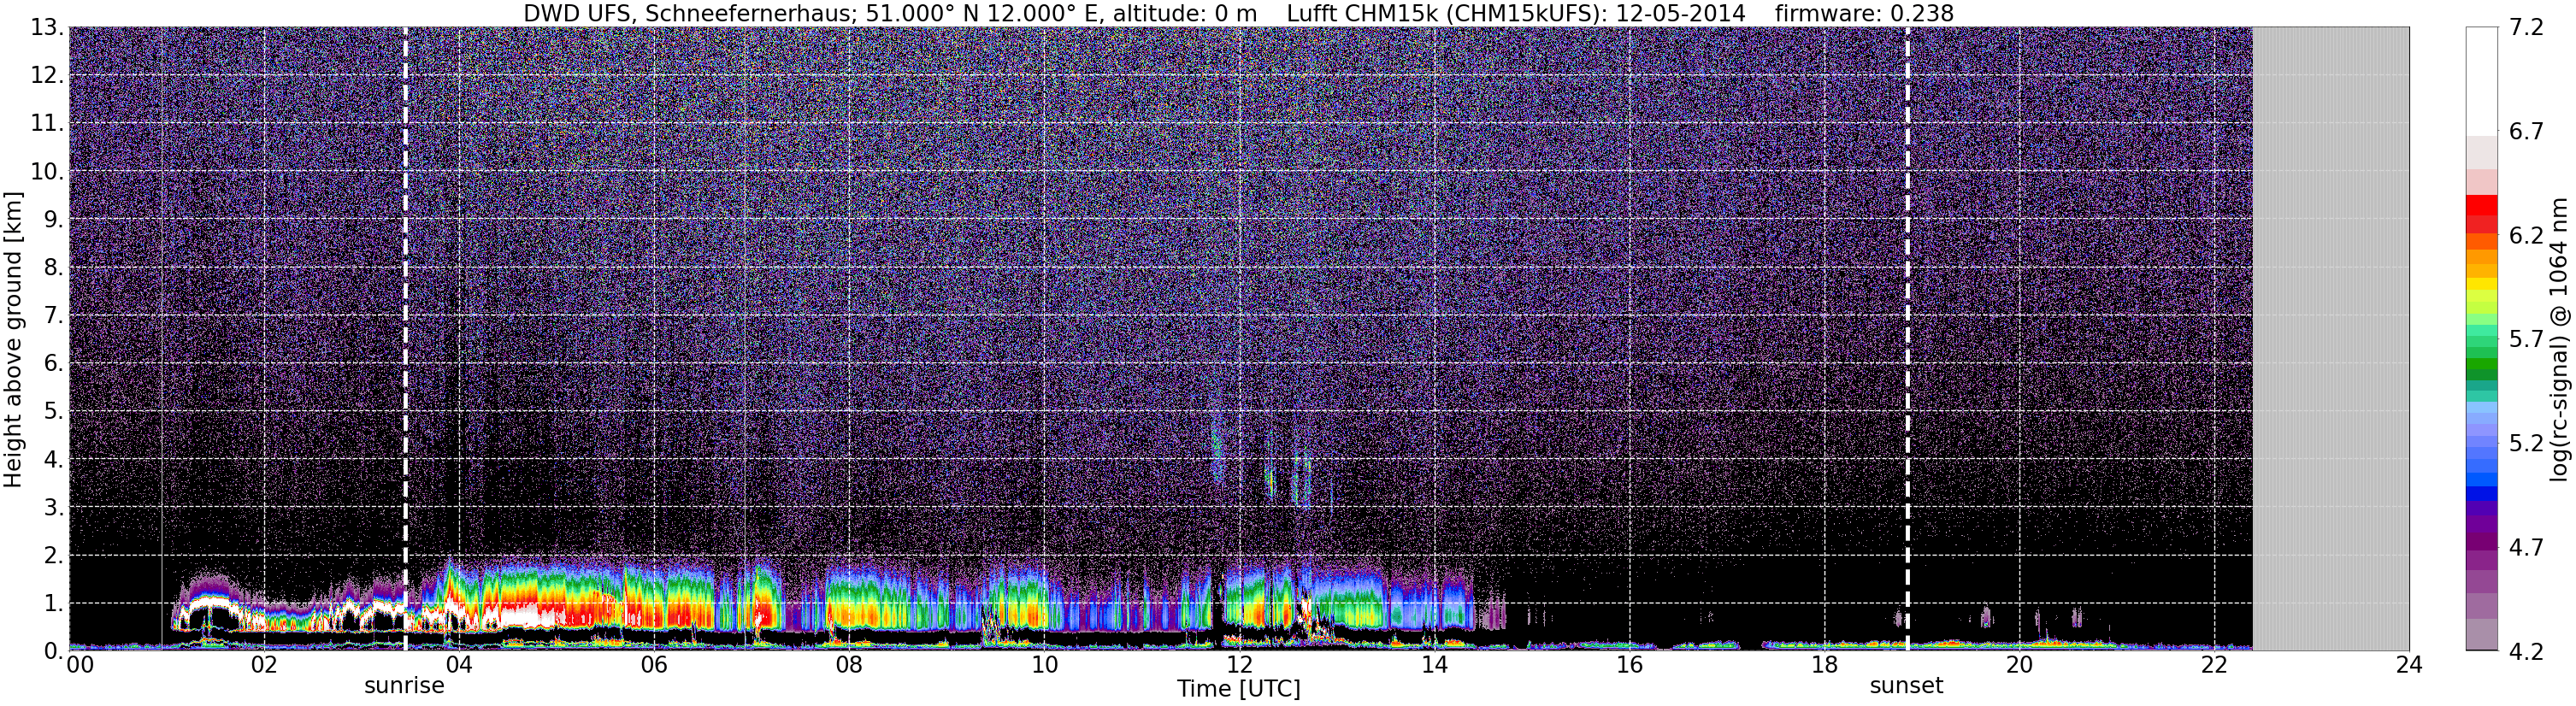Screen dimensions: 2576x706
Task: Click the '6.2' colorbar tick label
Action: tap(2526, 235)
